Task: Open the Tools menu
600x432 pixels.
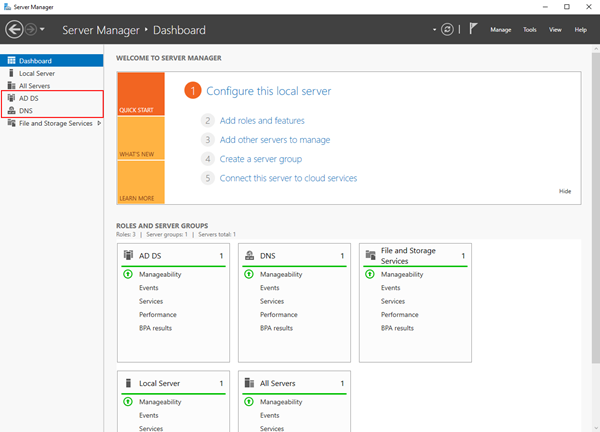Action: 530,29
